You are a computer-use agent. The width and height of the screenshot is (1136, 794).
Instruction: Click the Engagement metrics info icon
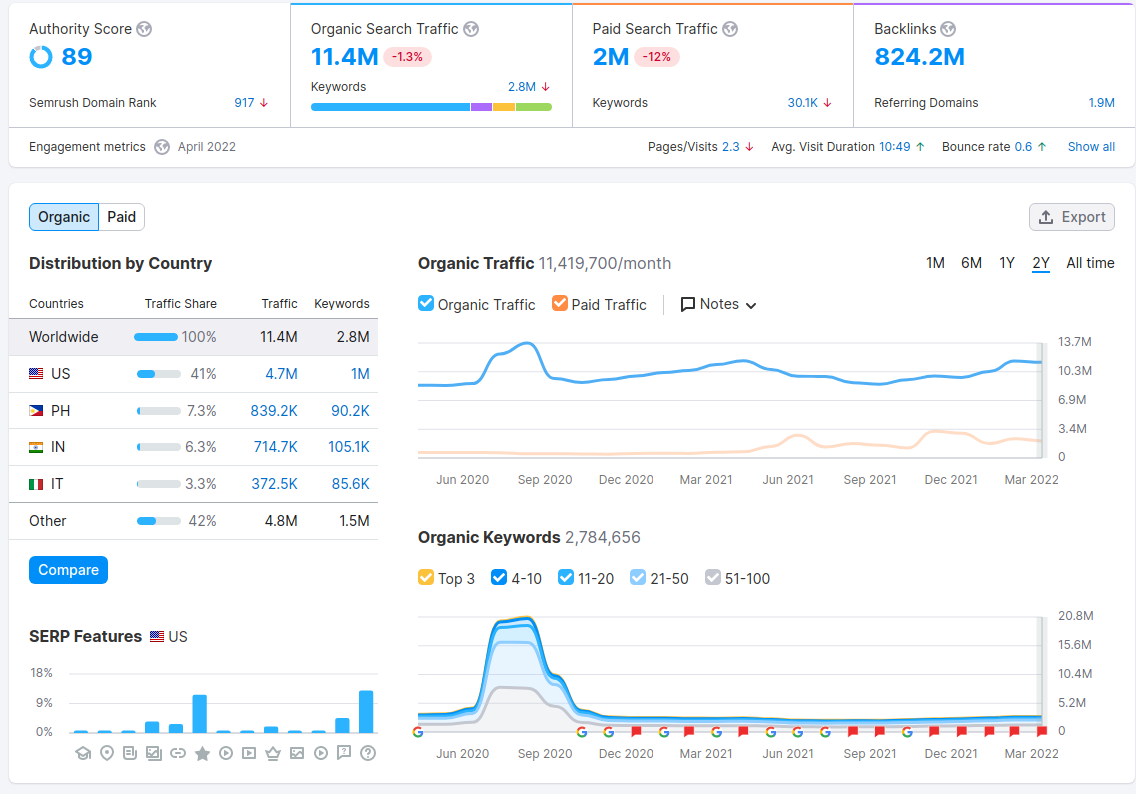click(161, 146)
